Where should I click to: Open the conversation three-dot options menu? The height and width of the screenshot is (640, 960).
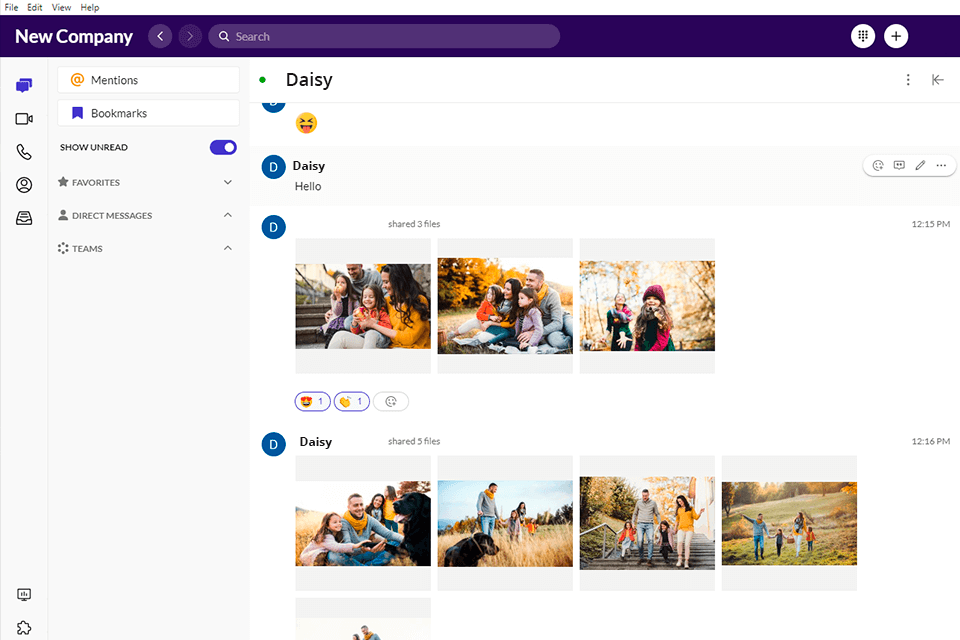click(x=908, y=80)
